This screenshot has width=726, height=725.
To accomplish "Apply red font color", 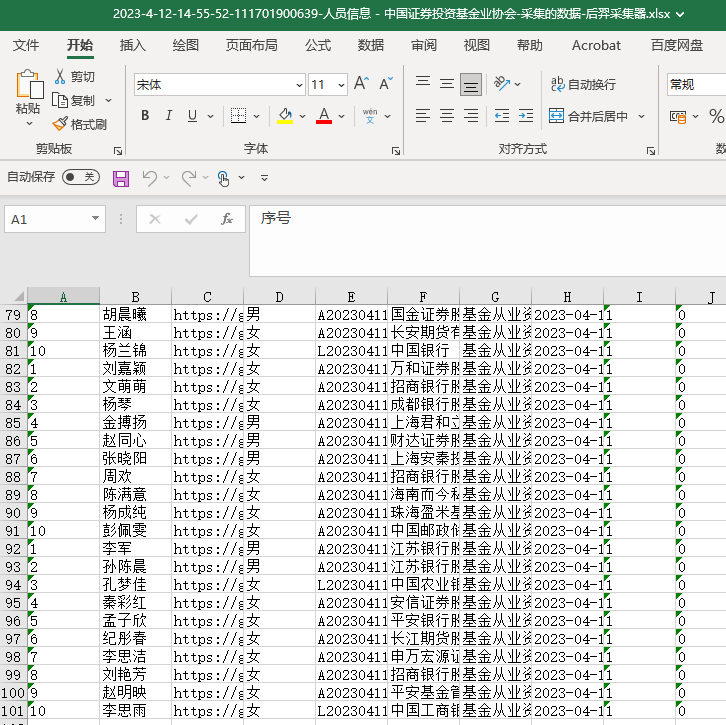I will pyautogui.click(x=324, y=116).
